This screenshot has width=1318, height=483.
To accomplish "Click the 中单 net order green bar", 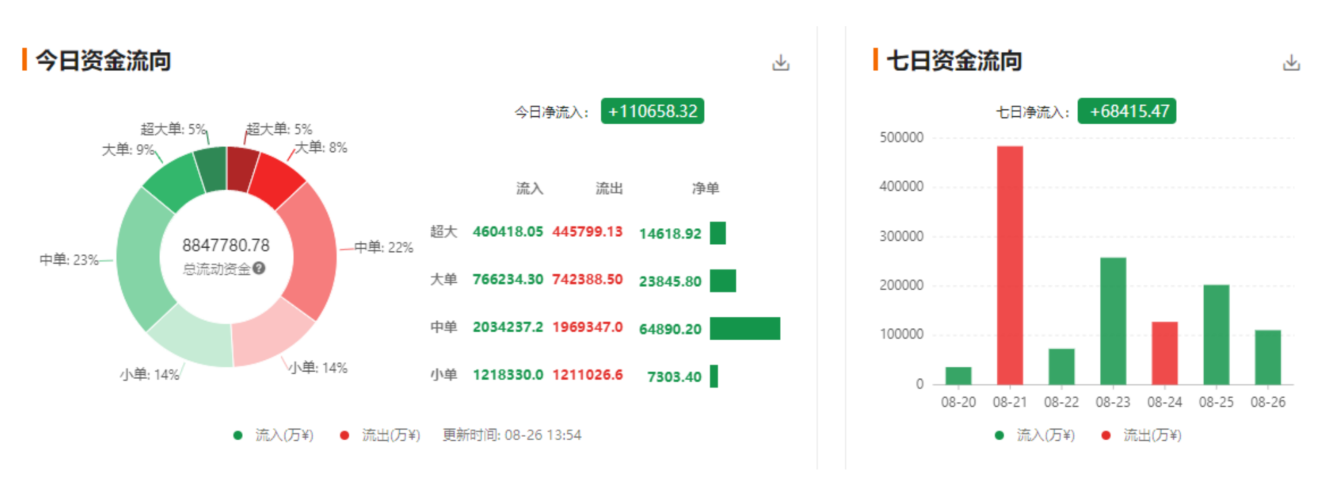I will pos(745,328).
